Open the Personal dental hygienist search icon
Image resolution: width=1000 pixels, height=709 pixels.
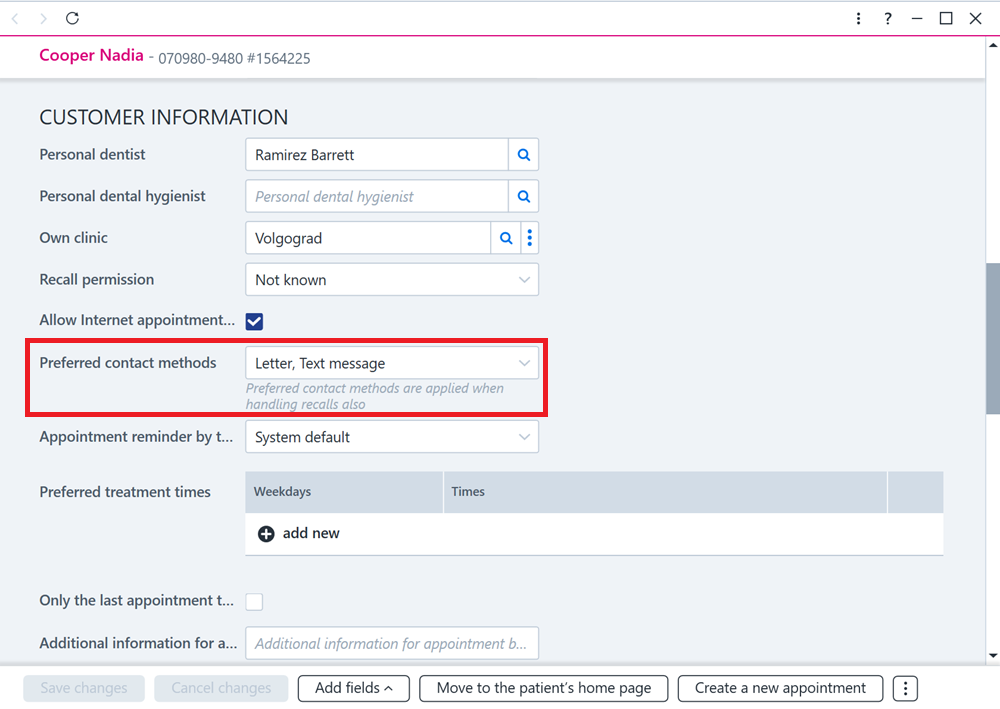pos(524,196)
